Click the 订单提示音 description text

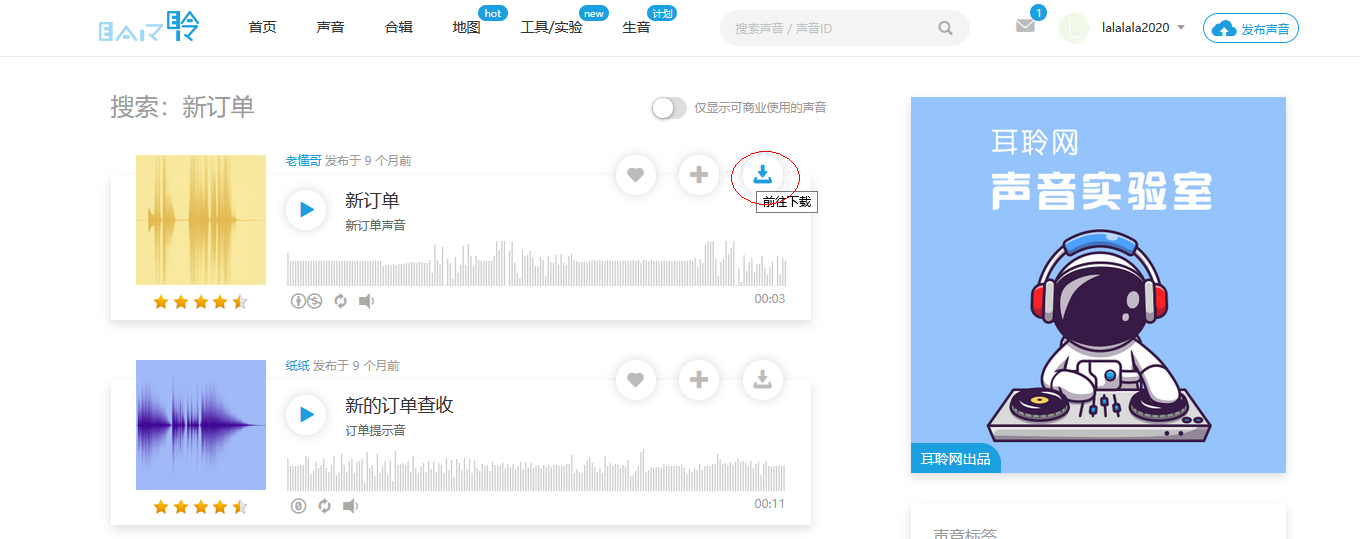point(375,431)
